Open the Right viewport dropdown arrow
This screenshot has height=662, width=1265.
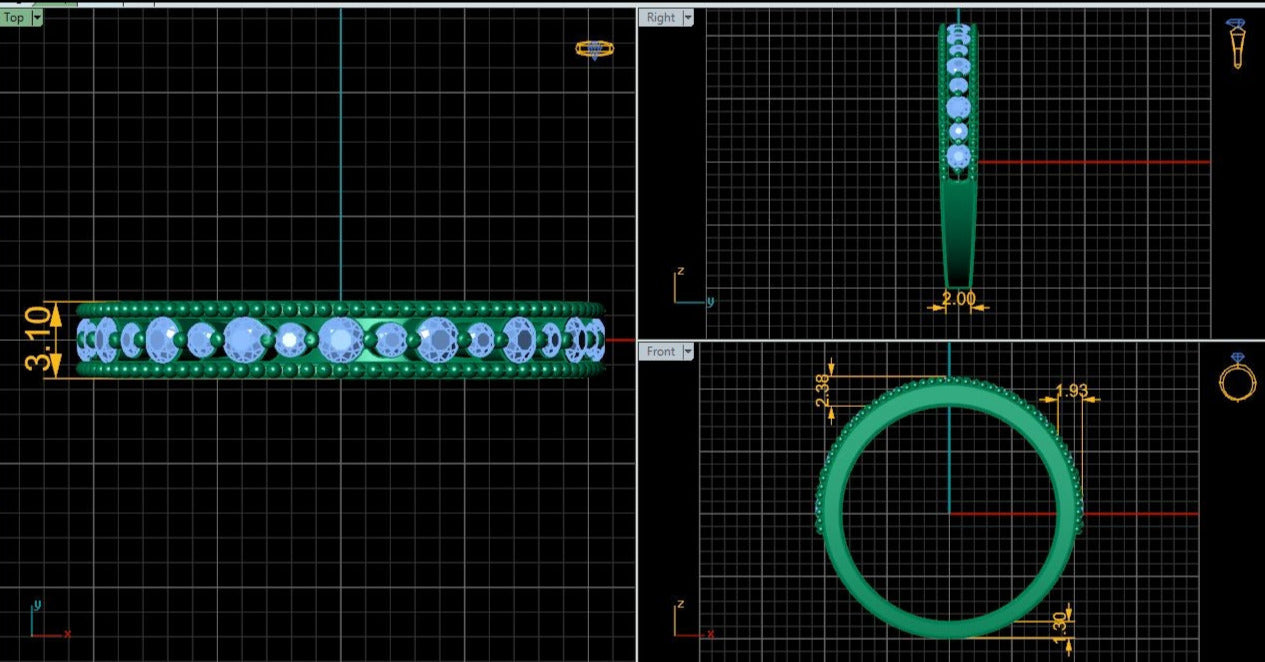[x=688, y=17]
